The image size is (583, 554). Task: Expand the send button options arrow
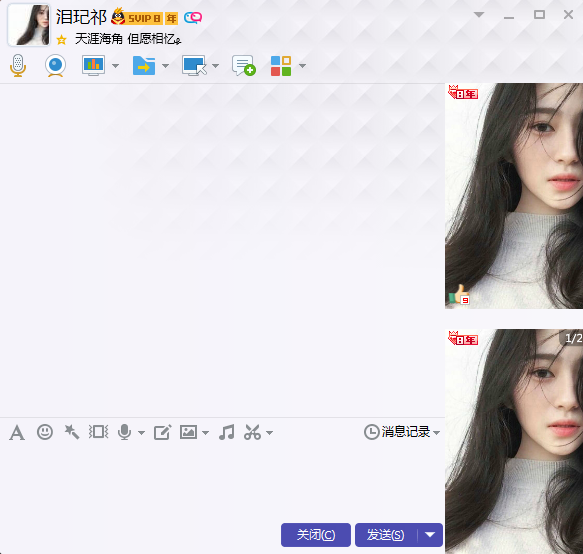pyautogui.click(x=430, y=535)
